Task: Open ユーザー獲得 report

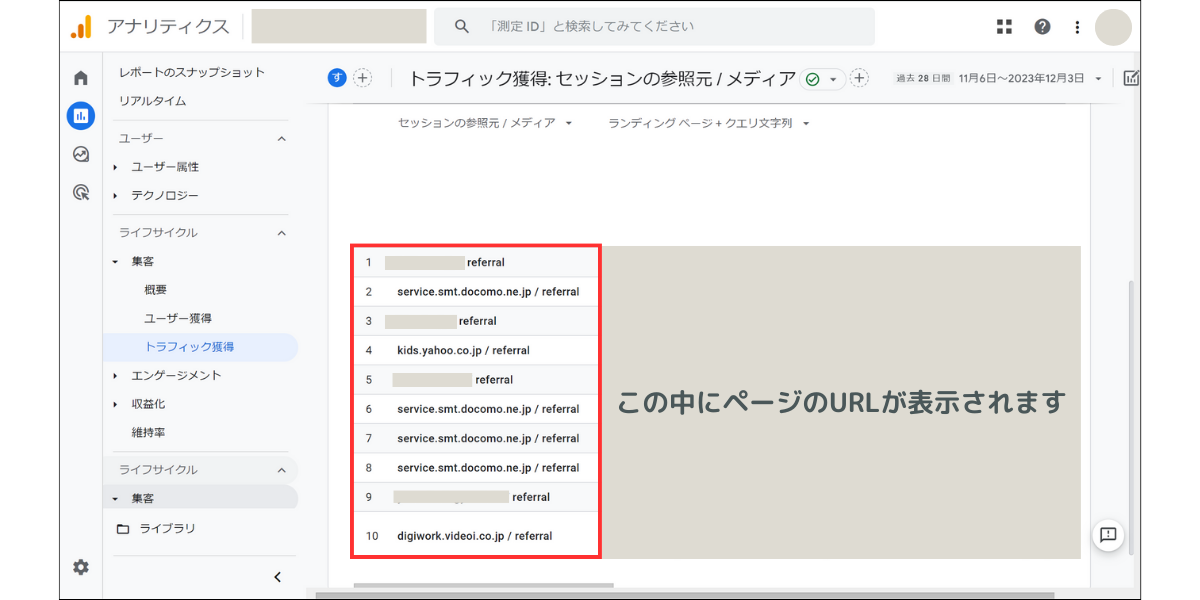Action: 178,318
